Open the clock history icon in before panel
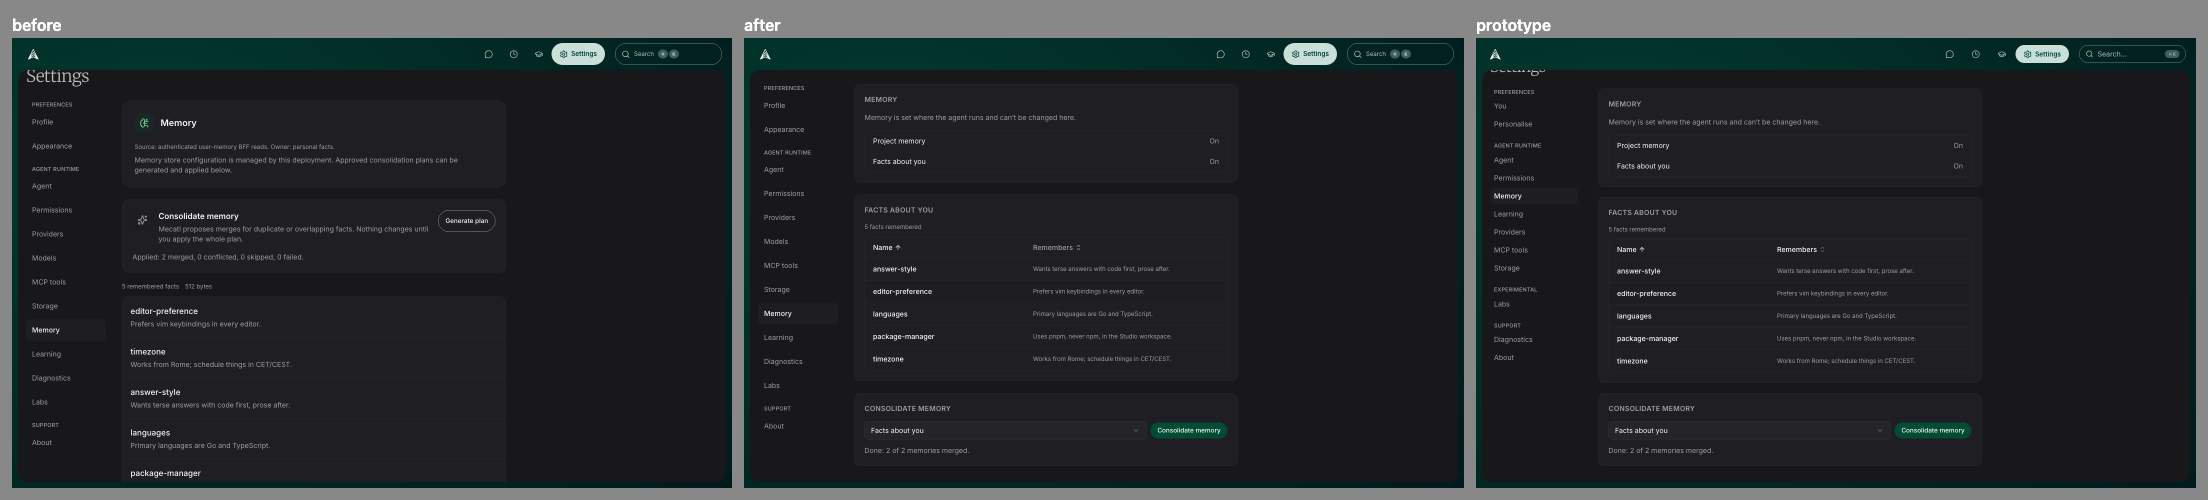 click(x=514, y=54)
